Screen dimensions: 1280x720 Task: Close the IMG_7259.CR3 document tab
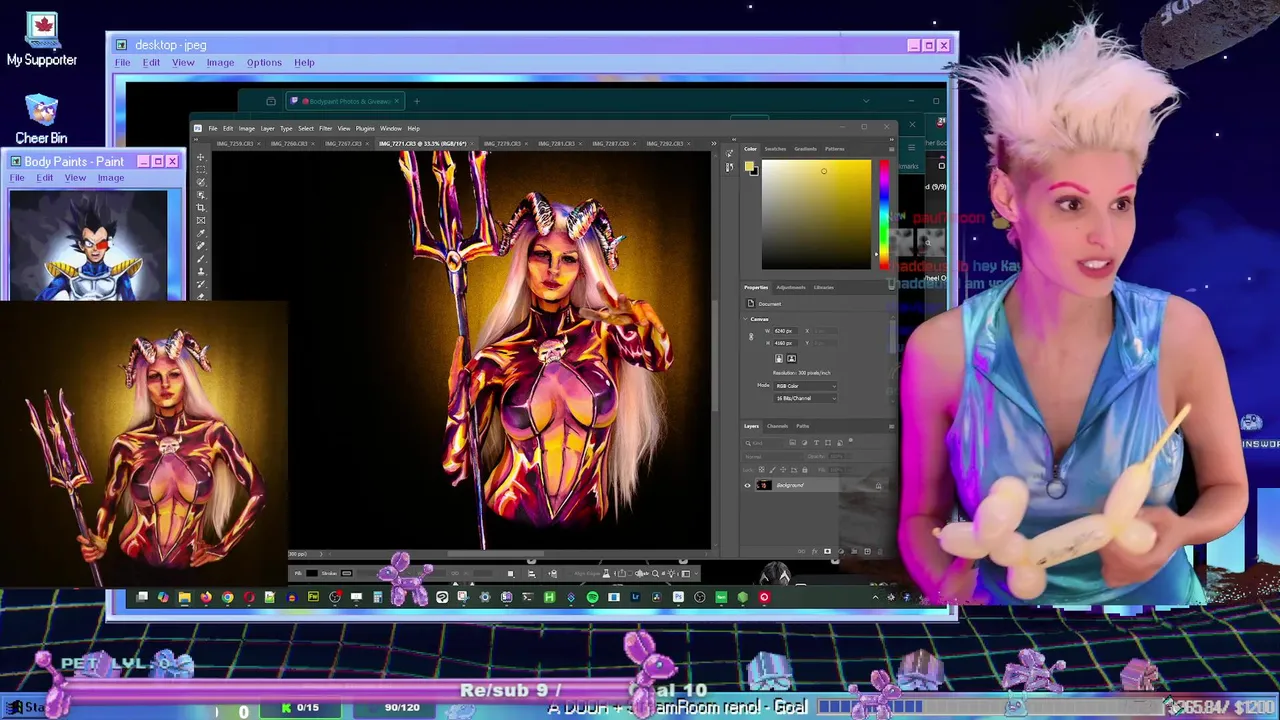(x=259, y=143)
